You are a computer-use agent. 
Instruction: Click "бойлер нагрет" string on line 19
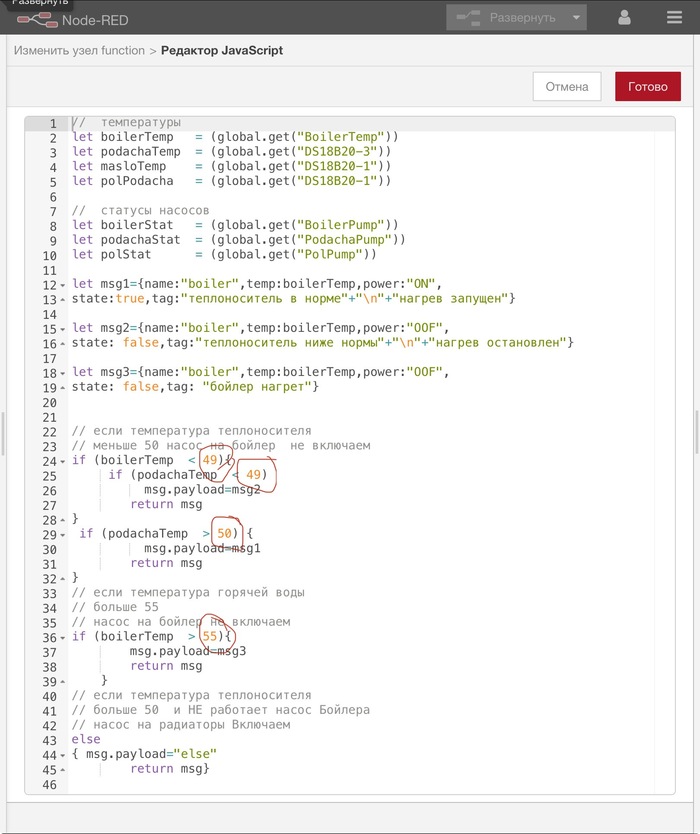pos(256,387)
